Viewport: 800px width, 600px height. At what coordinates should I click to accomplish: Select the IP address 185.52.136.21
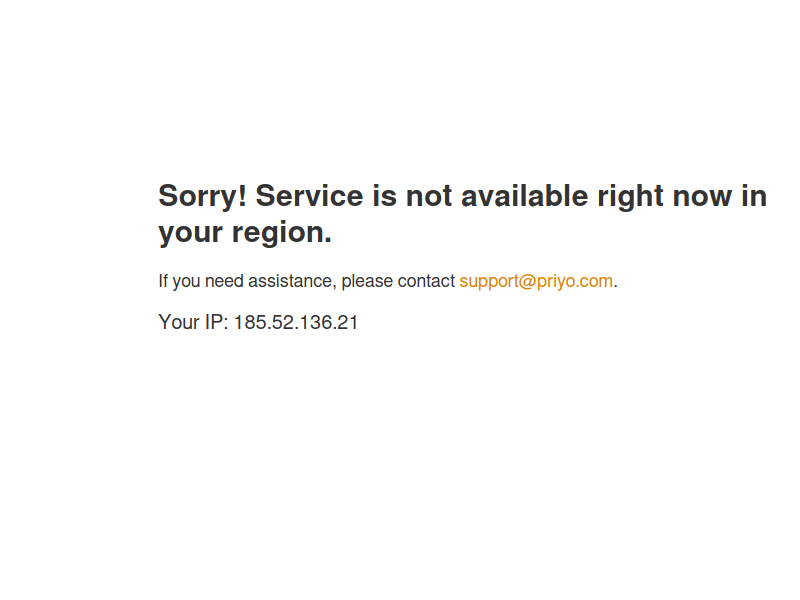tap(296, 322)
